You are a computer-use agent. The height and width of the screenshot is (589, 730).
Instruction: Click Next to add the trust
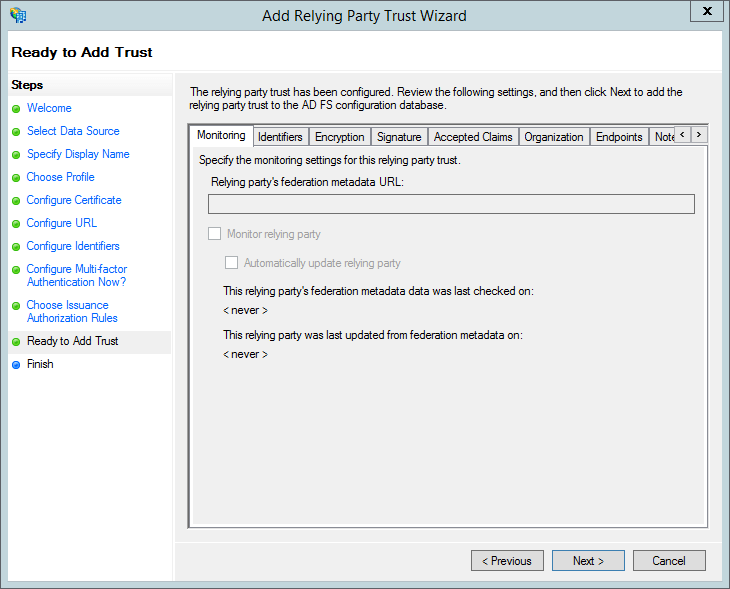(588, 561)
